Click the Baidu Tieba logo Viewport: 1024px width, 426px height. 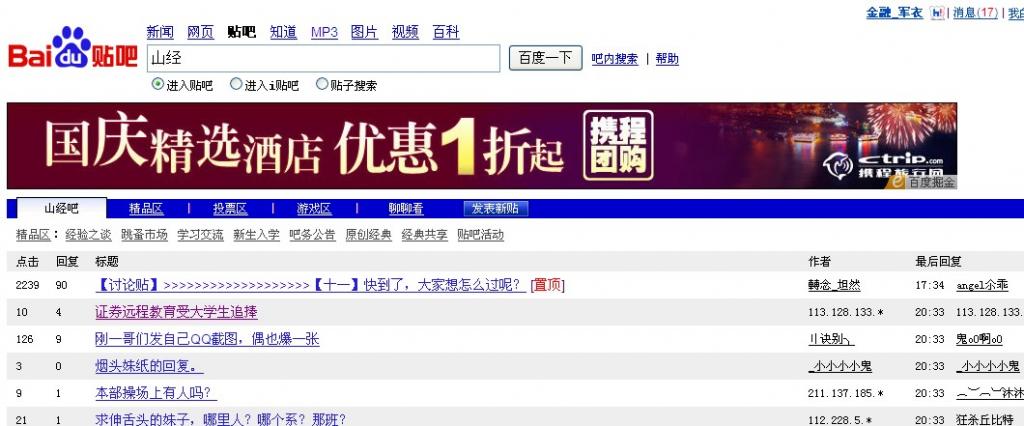[72, 50]
